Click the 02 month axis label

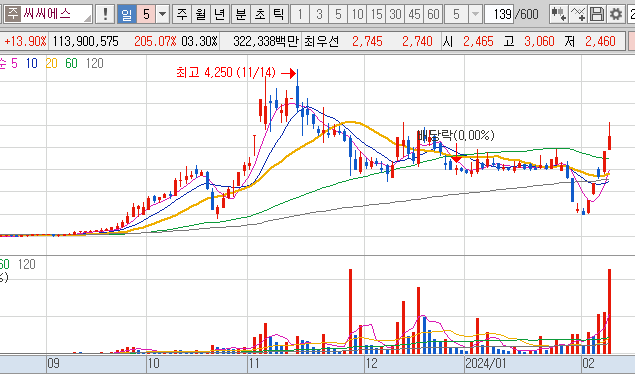click(x=588, y=363)
